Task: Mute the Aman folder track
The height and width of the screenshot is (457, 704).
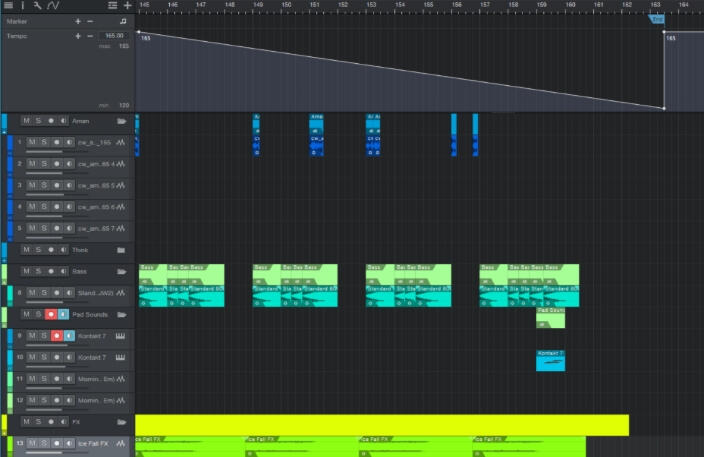Action: (26, 121)
